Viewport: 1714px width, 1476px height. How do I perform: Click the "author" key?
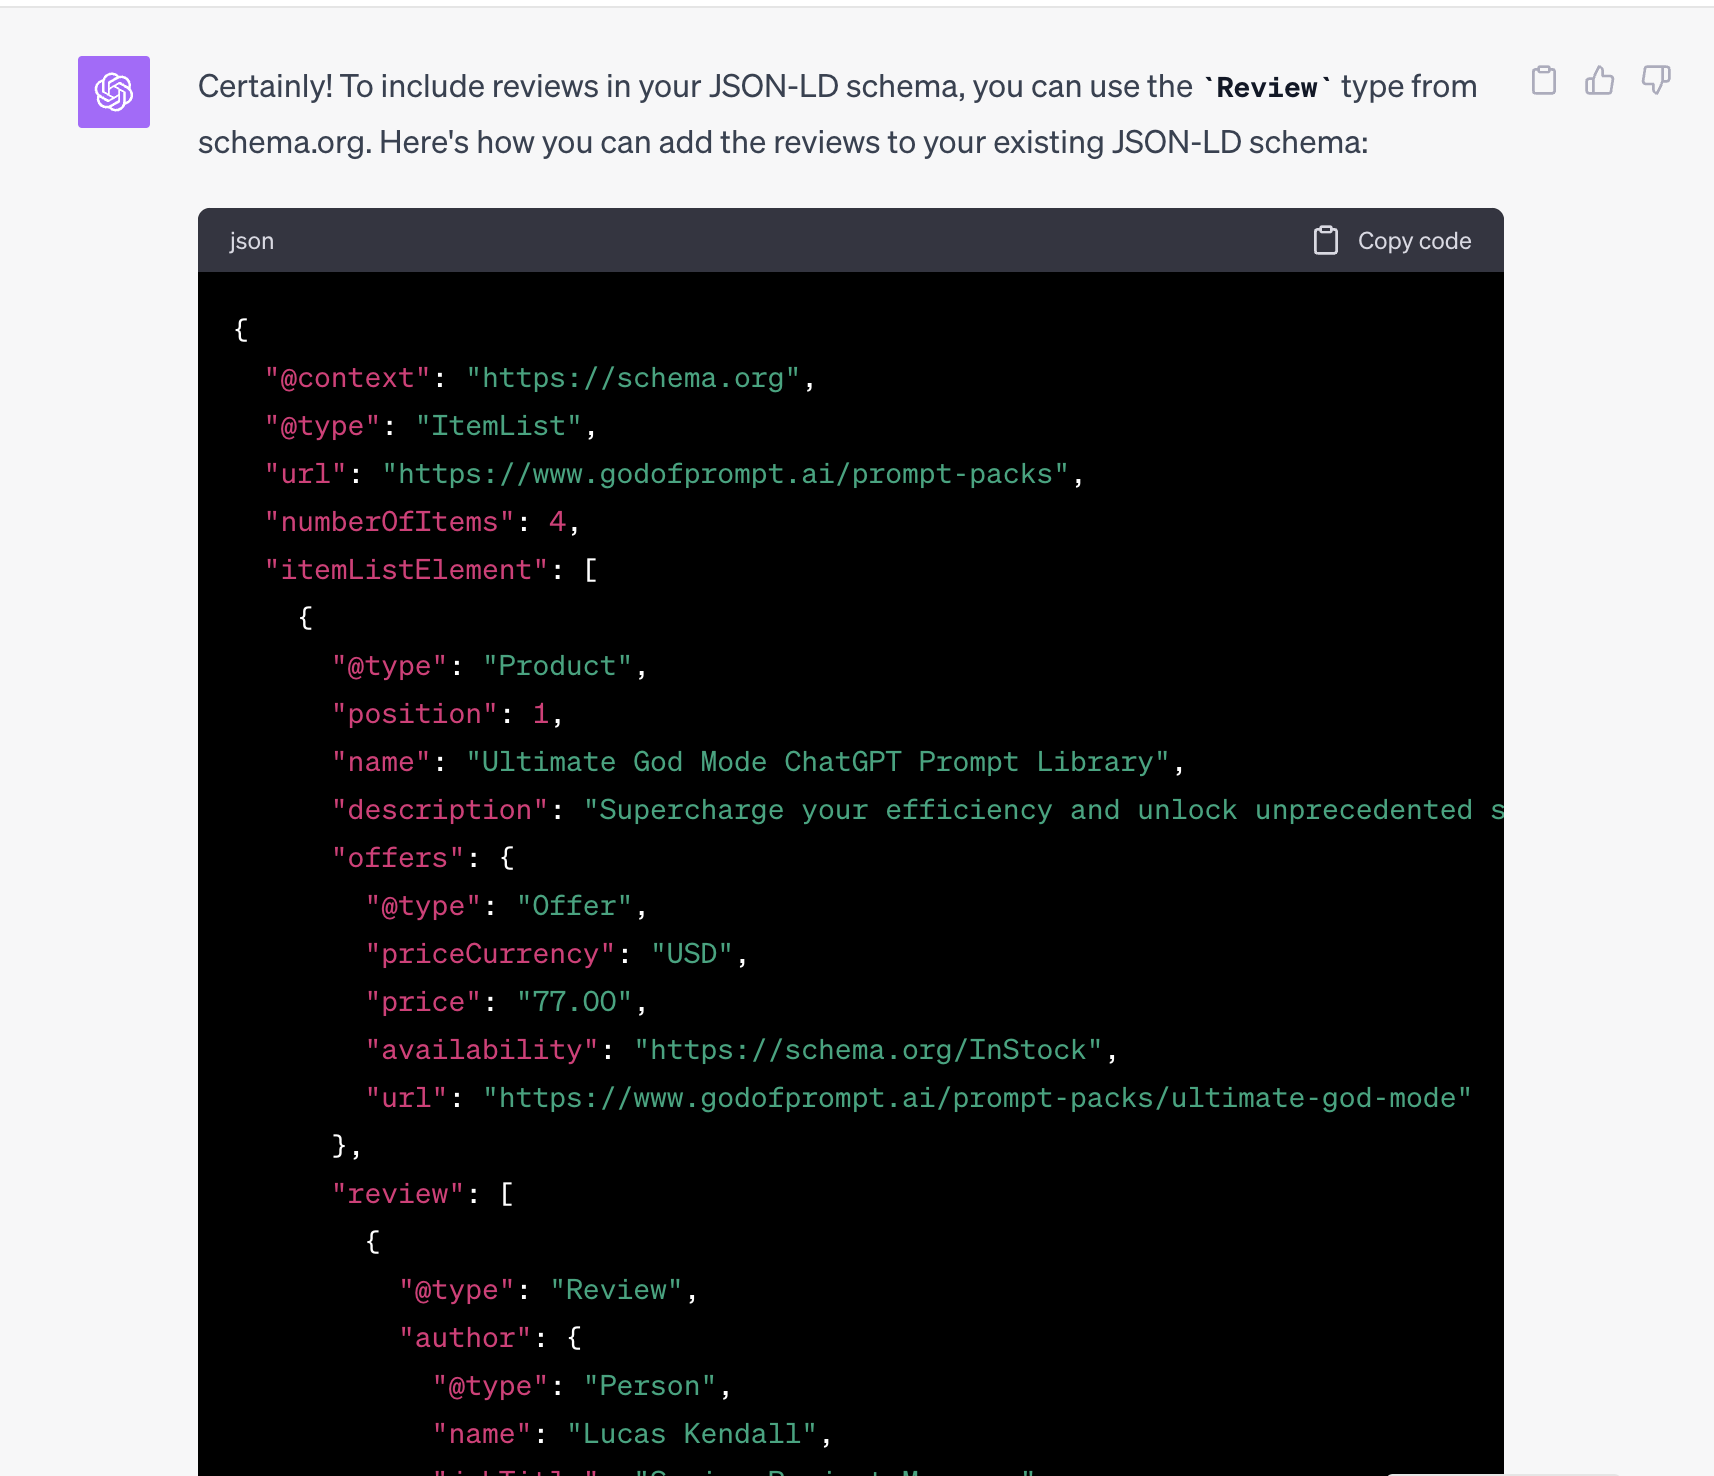tap(465, 1338)
